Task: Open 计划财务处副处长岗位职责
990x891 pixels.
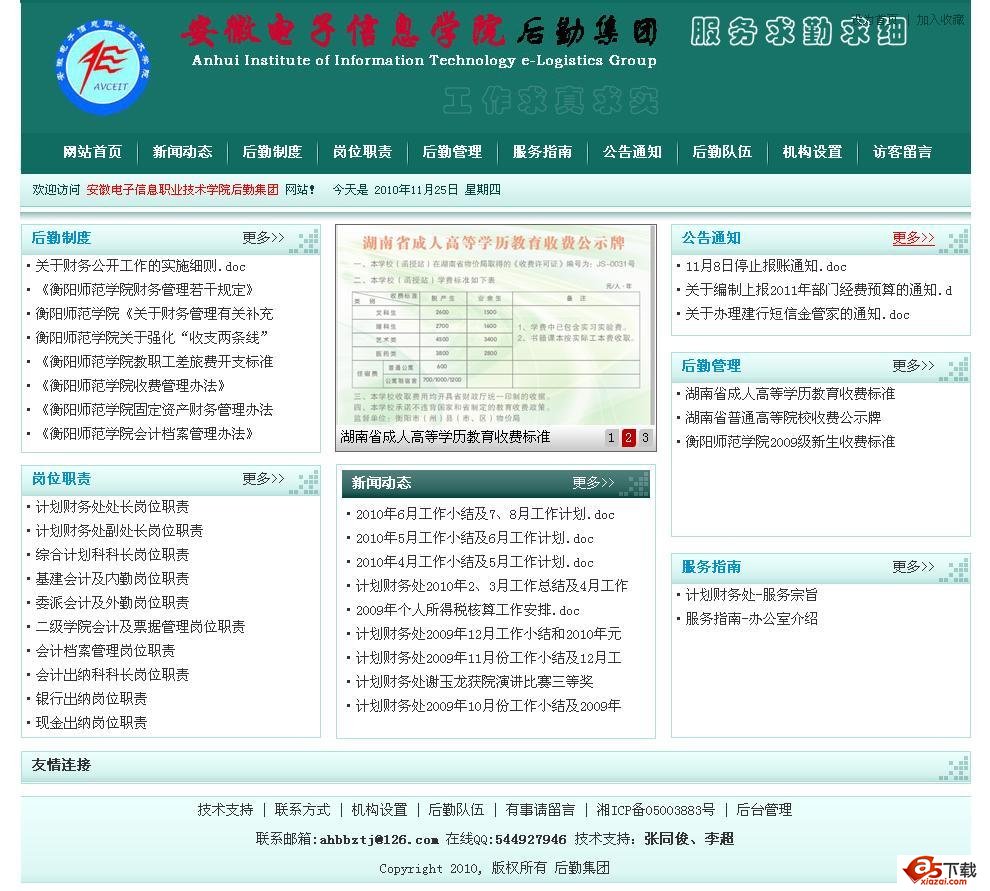Action: pos(119,530)
